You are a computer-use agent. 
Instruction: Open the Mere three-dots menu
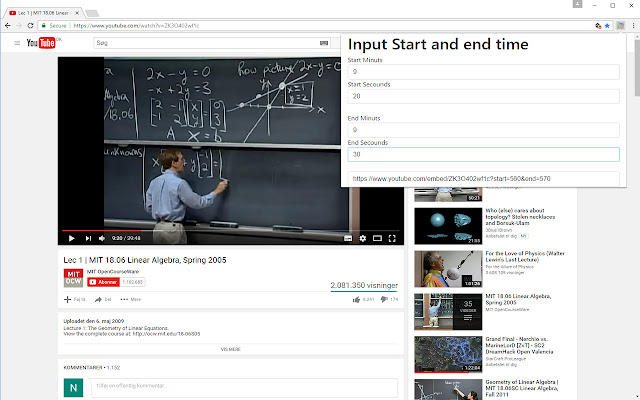(131, 300)
